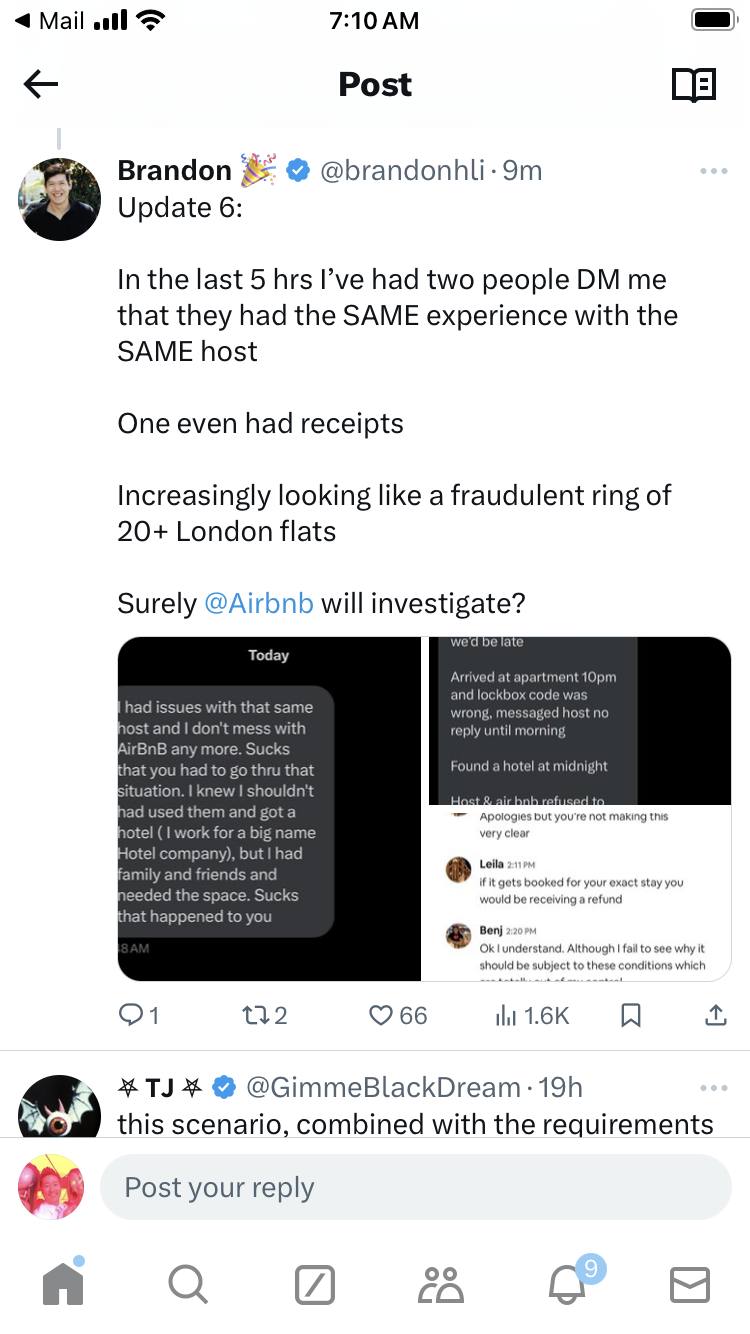Bookmark Brandon's Update 6 post
750x1334 pixels.
631,1015
